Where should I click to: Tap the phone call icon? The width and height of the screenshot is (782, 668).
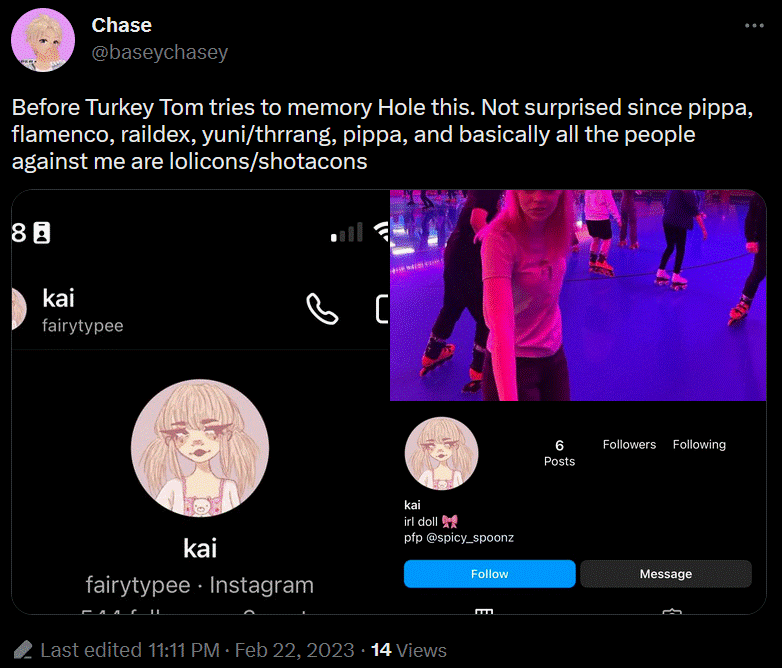[x=322, y=309]
